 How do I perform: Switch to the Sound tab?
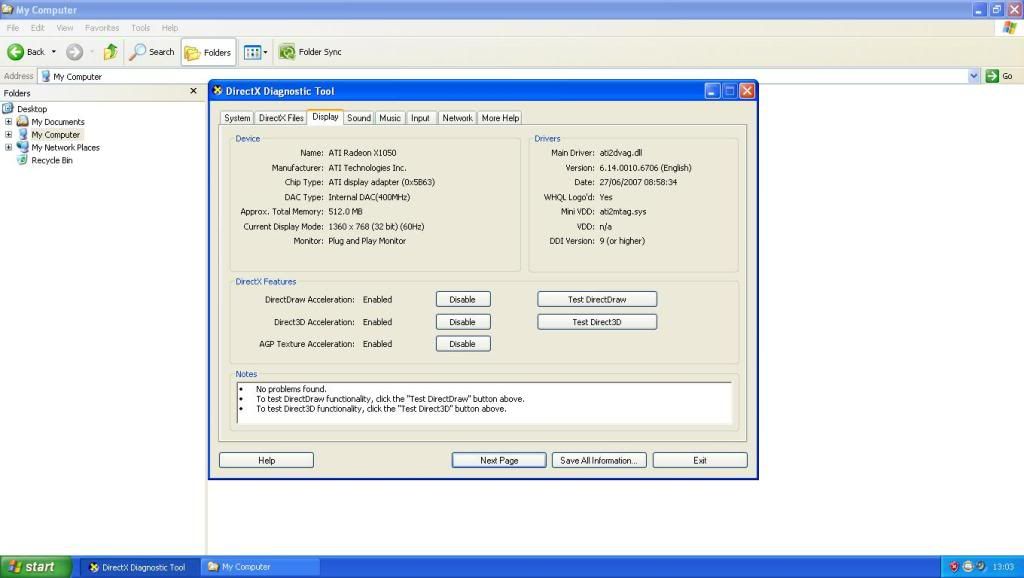359,118
